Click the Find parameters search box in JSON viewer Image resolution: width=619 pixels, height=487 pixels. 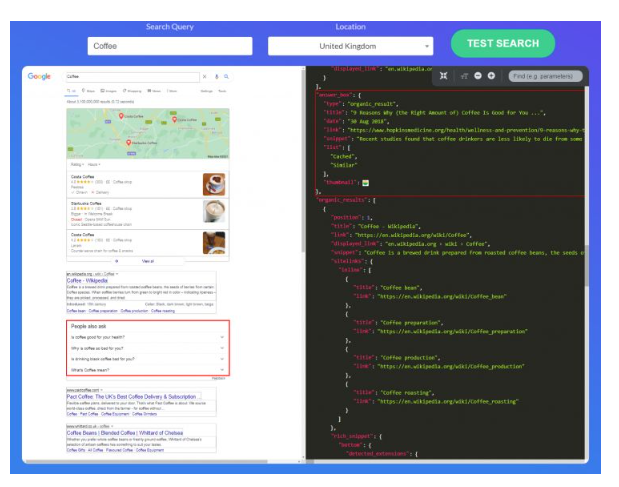pyautogui.click(x=543, y=75)
